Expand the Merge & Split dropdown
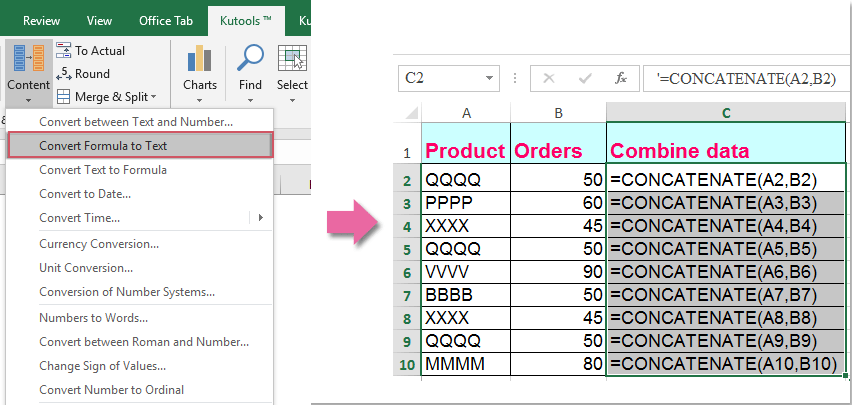 tap(153, 97)
